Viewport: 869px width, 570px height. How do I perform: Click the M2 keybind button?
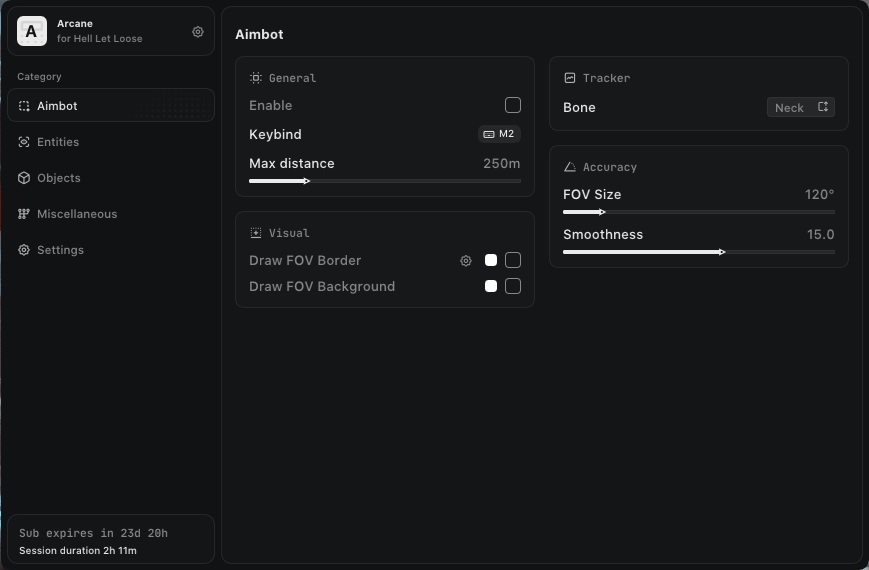click(x=499, y=134)
